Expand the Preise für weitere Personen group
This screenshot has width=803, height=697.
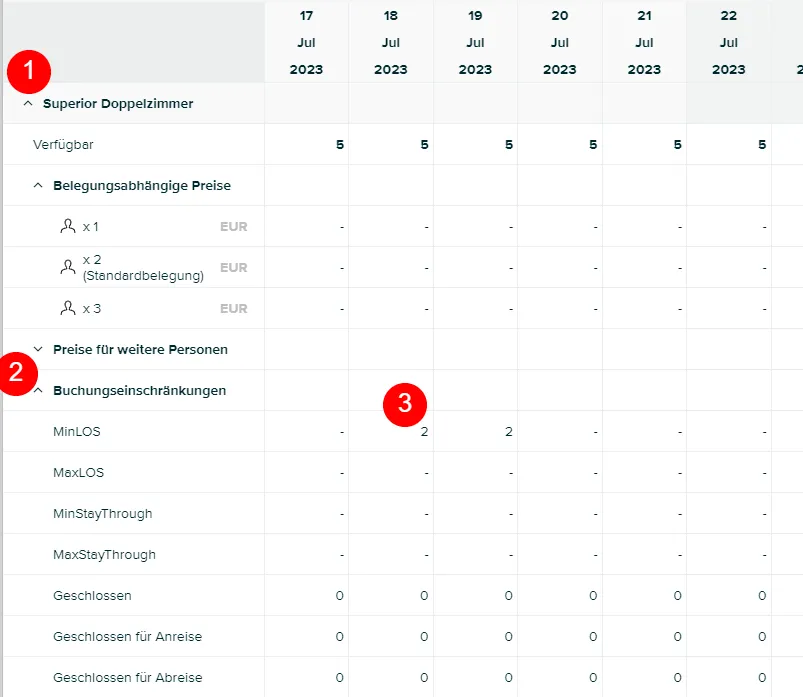[x=38, y=349]
